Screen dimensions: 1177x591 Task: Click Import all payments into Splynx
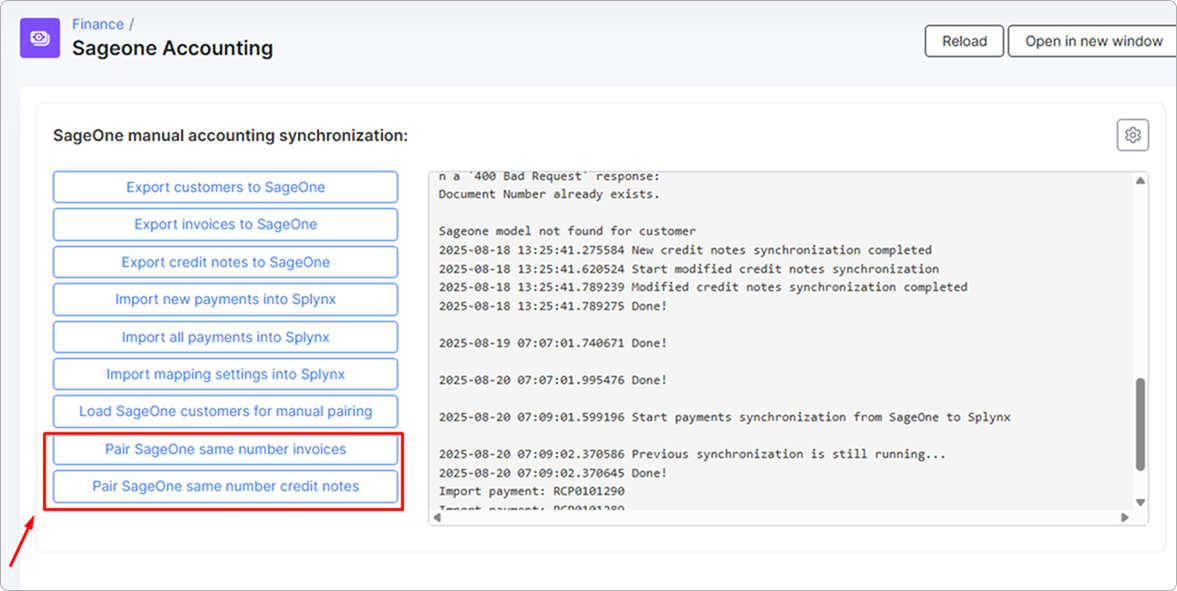tap(225, 337)
